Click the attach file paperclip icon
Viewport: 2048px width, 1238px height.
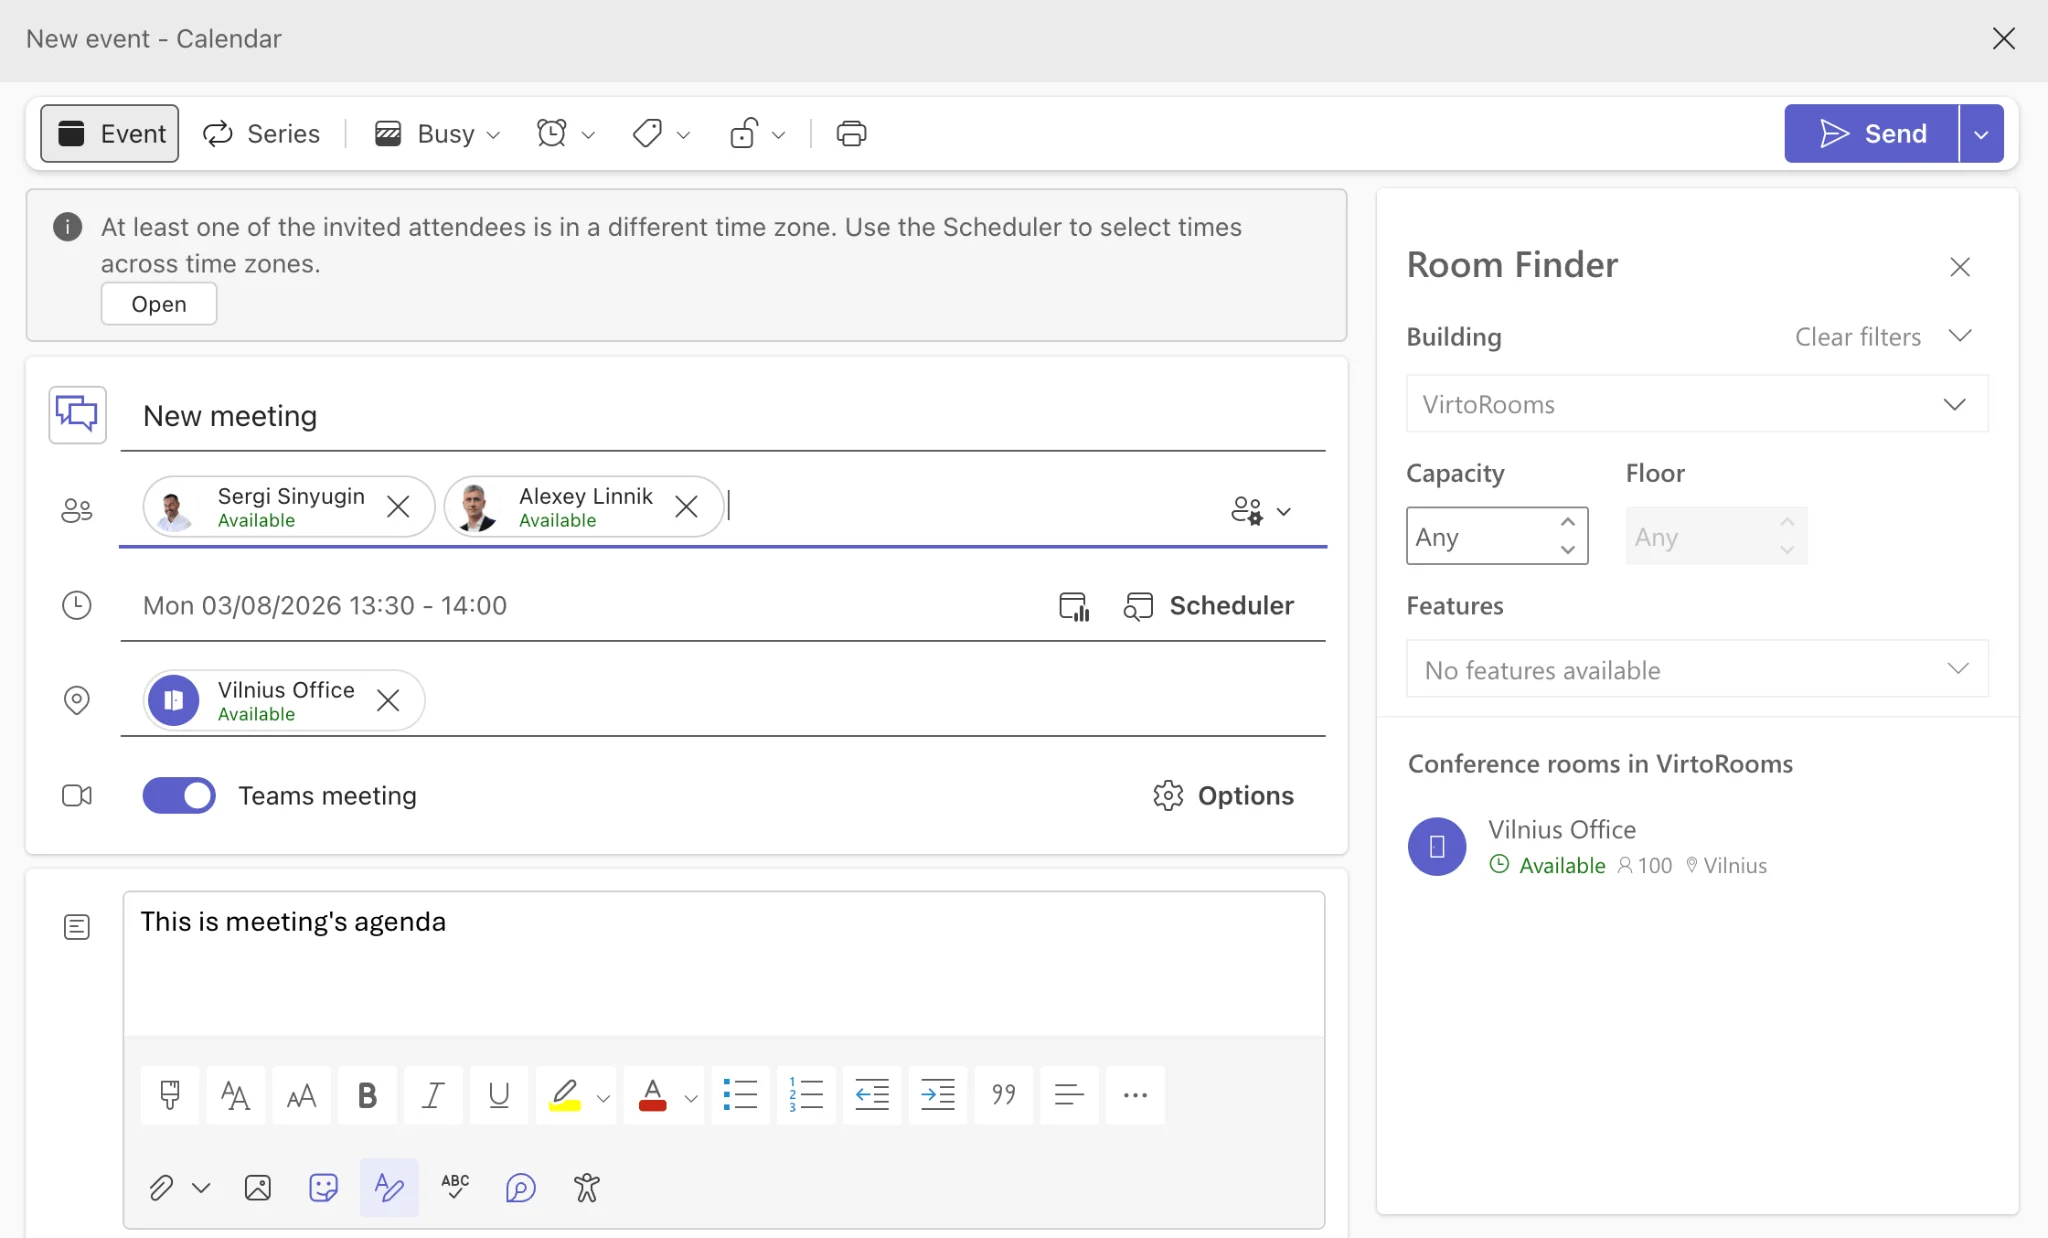point(161,1187)
